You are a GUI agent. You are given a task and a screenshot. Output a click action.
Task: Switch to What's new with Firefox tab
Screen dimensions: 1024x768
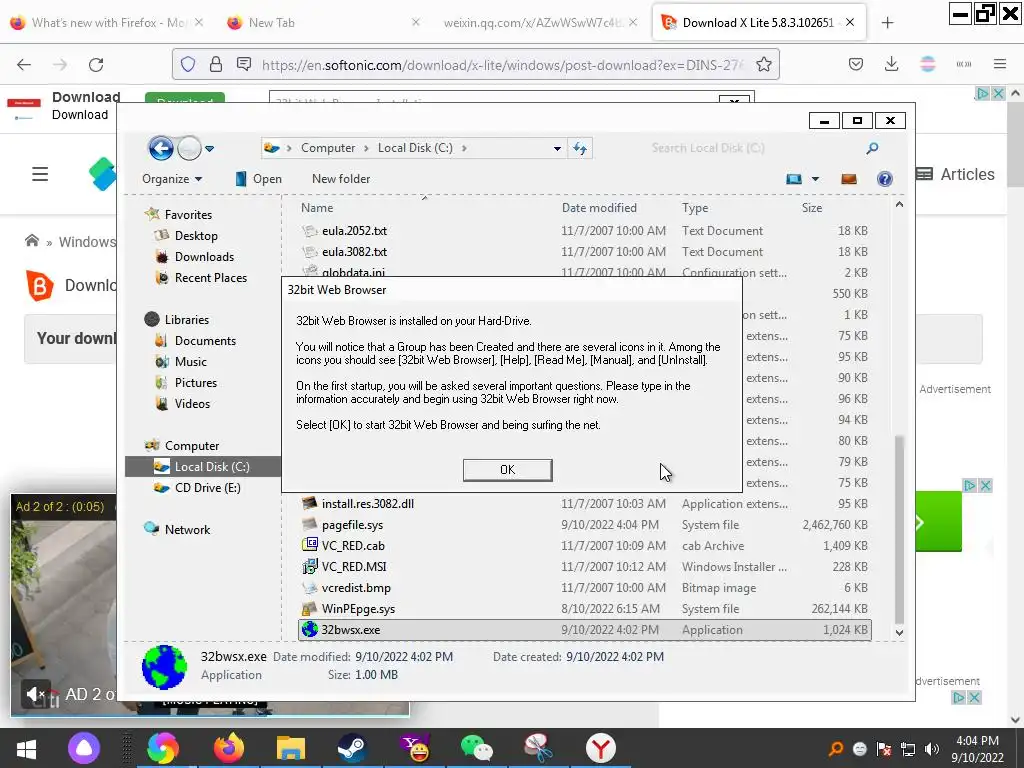104,23
